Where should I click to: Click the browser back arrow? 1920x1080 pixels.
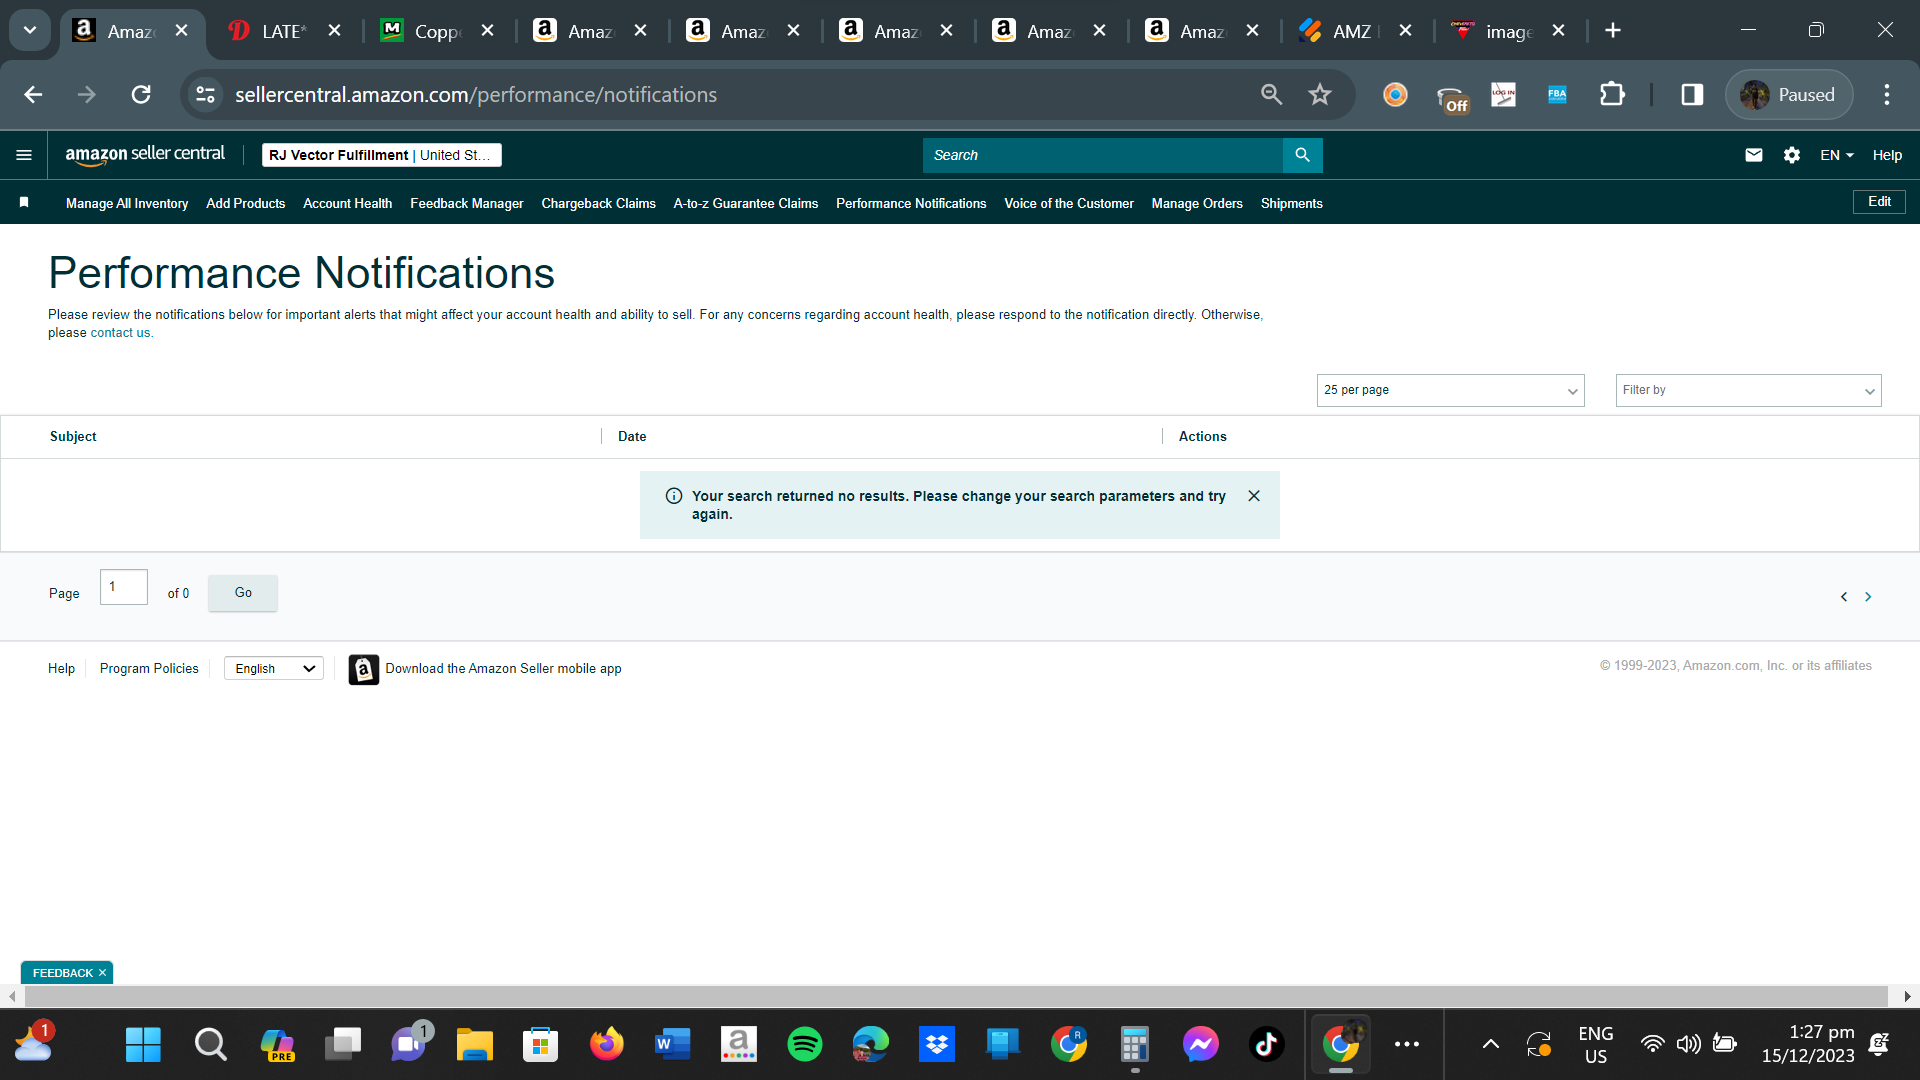(x=33, y=95)
